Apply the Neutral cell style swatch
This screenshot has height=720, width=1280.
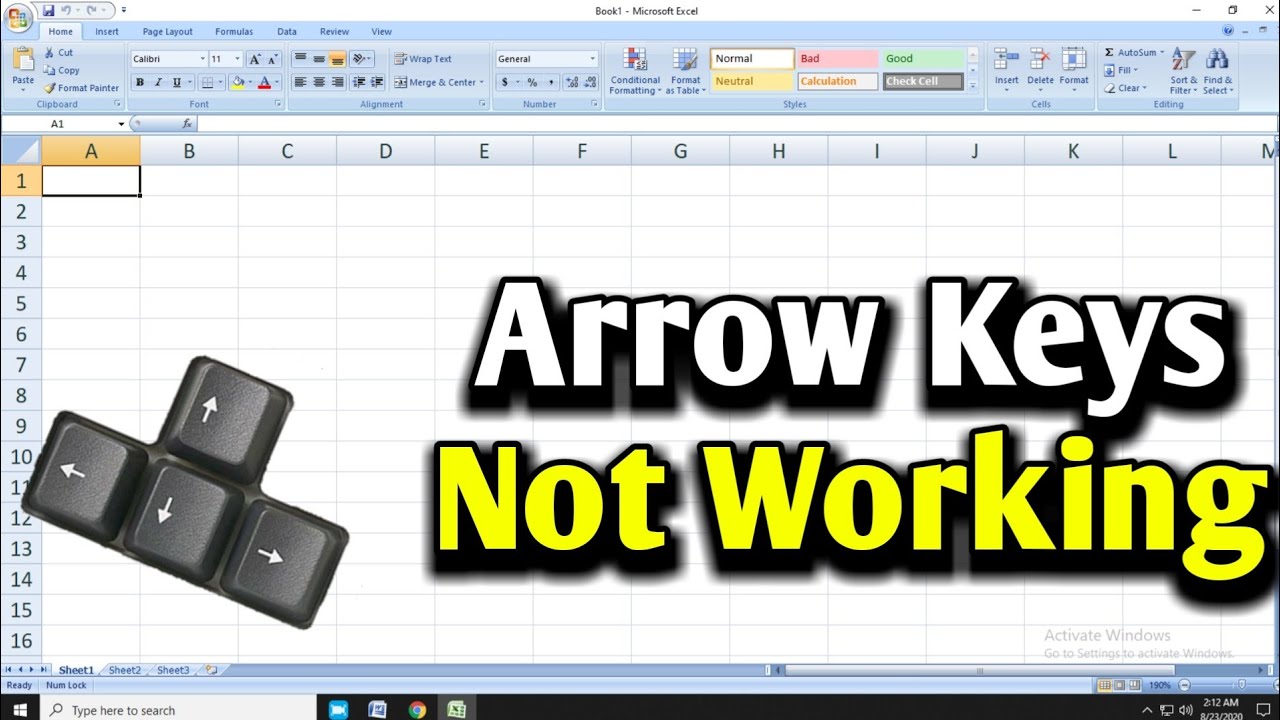[753, 82]
